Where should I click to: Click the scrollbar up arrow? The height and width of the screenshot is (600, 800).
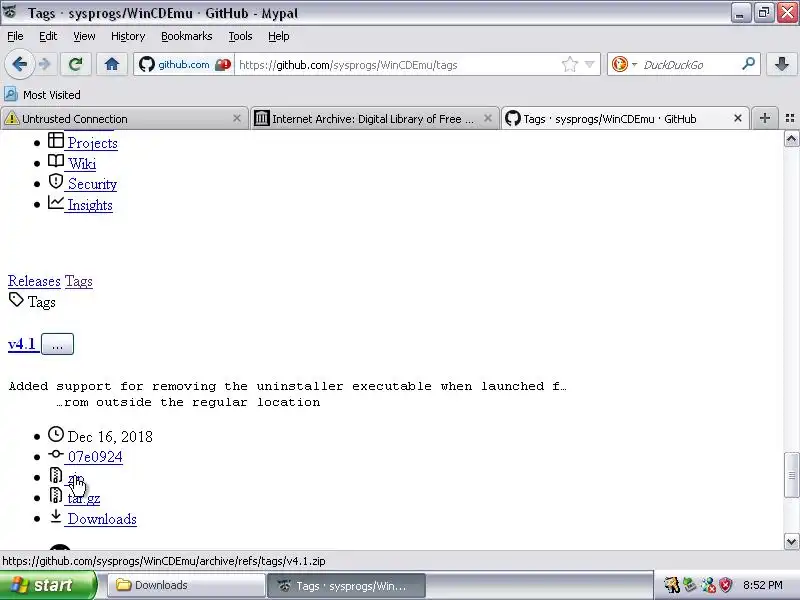(791, 139)
